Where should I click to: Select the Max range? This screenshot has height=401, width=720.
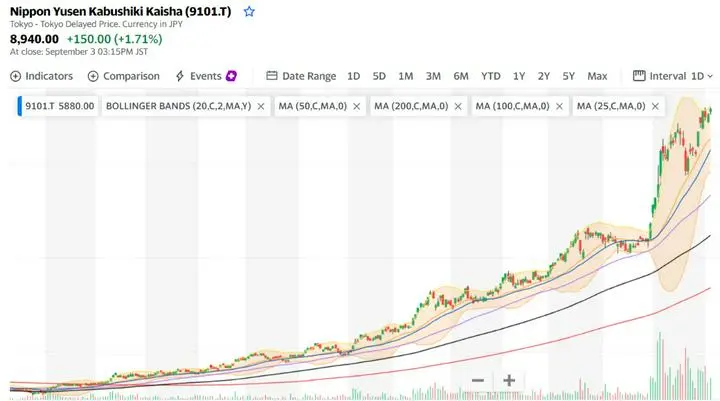[597, 76]
